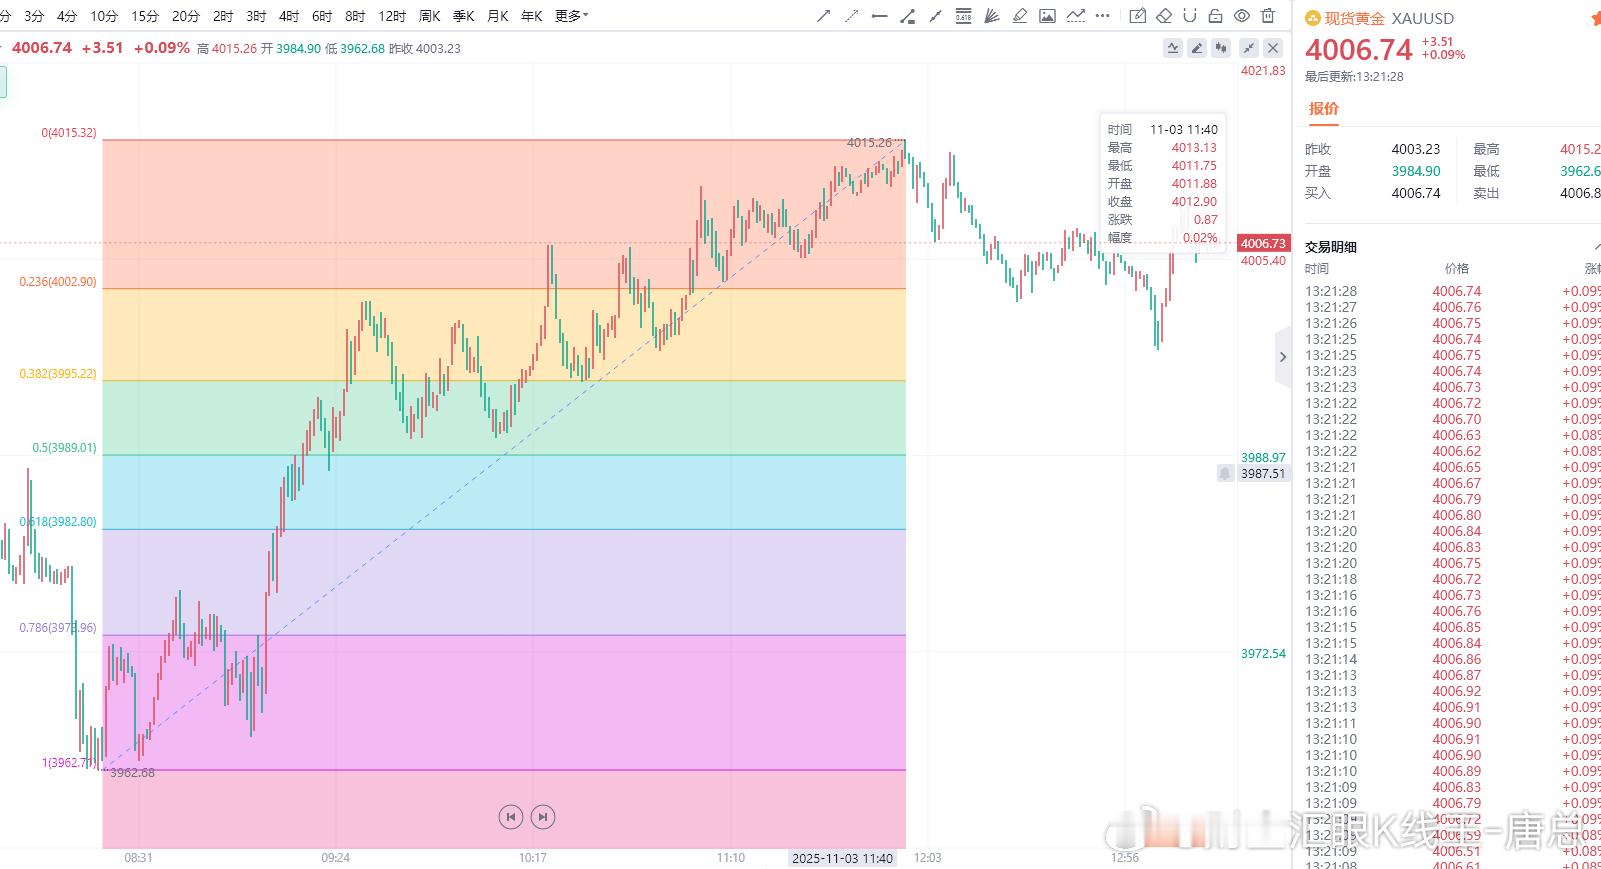Click the 0.5(3989.01) Fibonacci level label
The height and width of the screenshot is (869, 1601).
(64, 448)
